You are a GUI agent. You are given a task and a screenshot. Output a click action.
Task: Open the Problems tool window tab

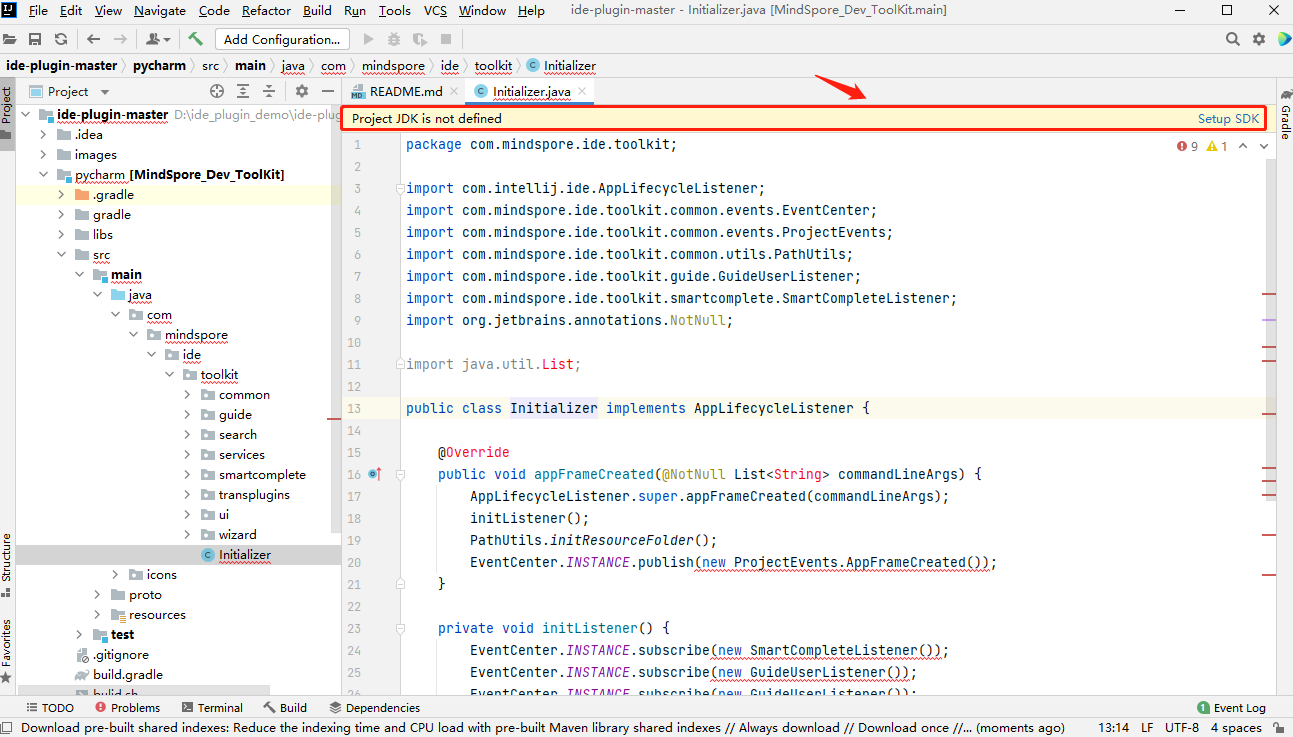click(126, 708)
